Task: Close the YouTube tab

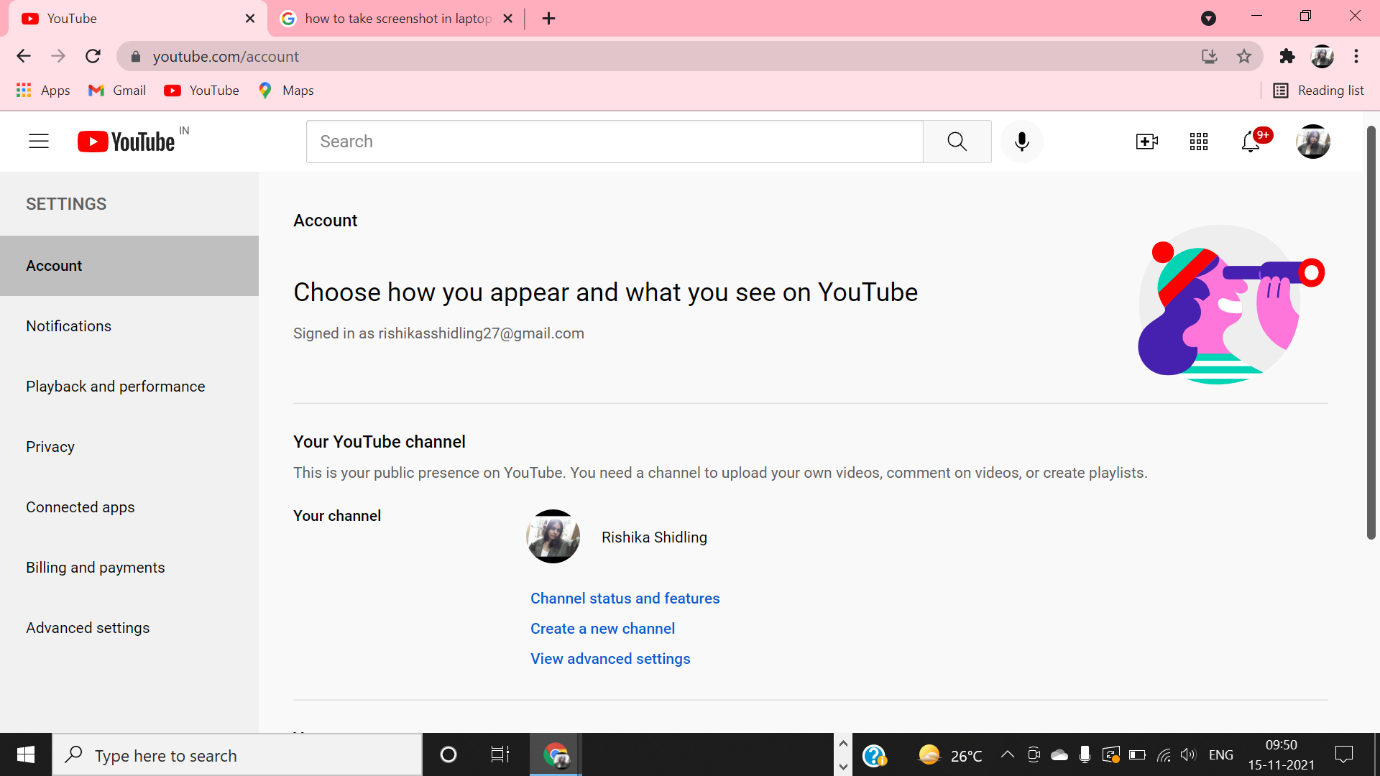Action: (250, 18)
